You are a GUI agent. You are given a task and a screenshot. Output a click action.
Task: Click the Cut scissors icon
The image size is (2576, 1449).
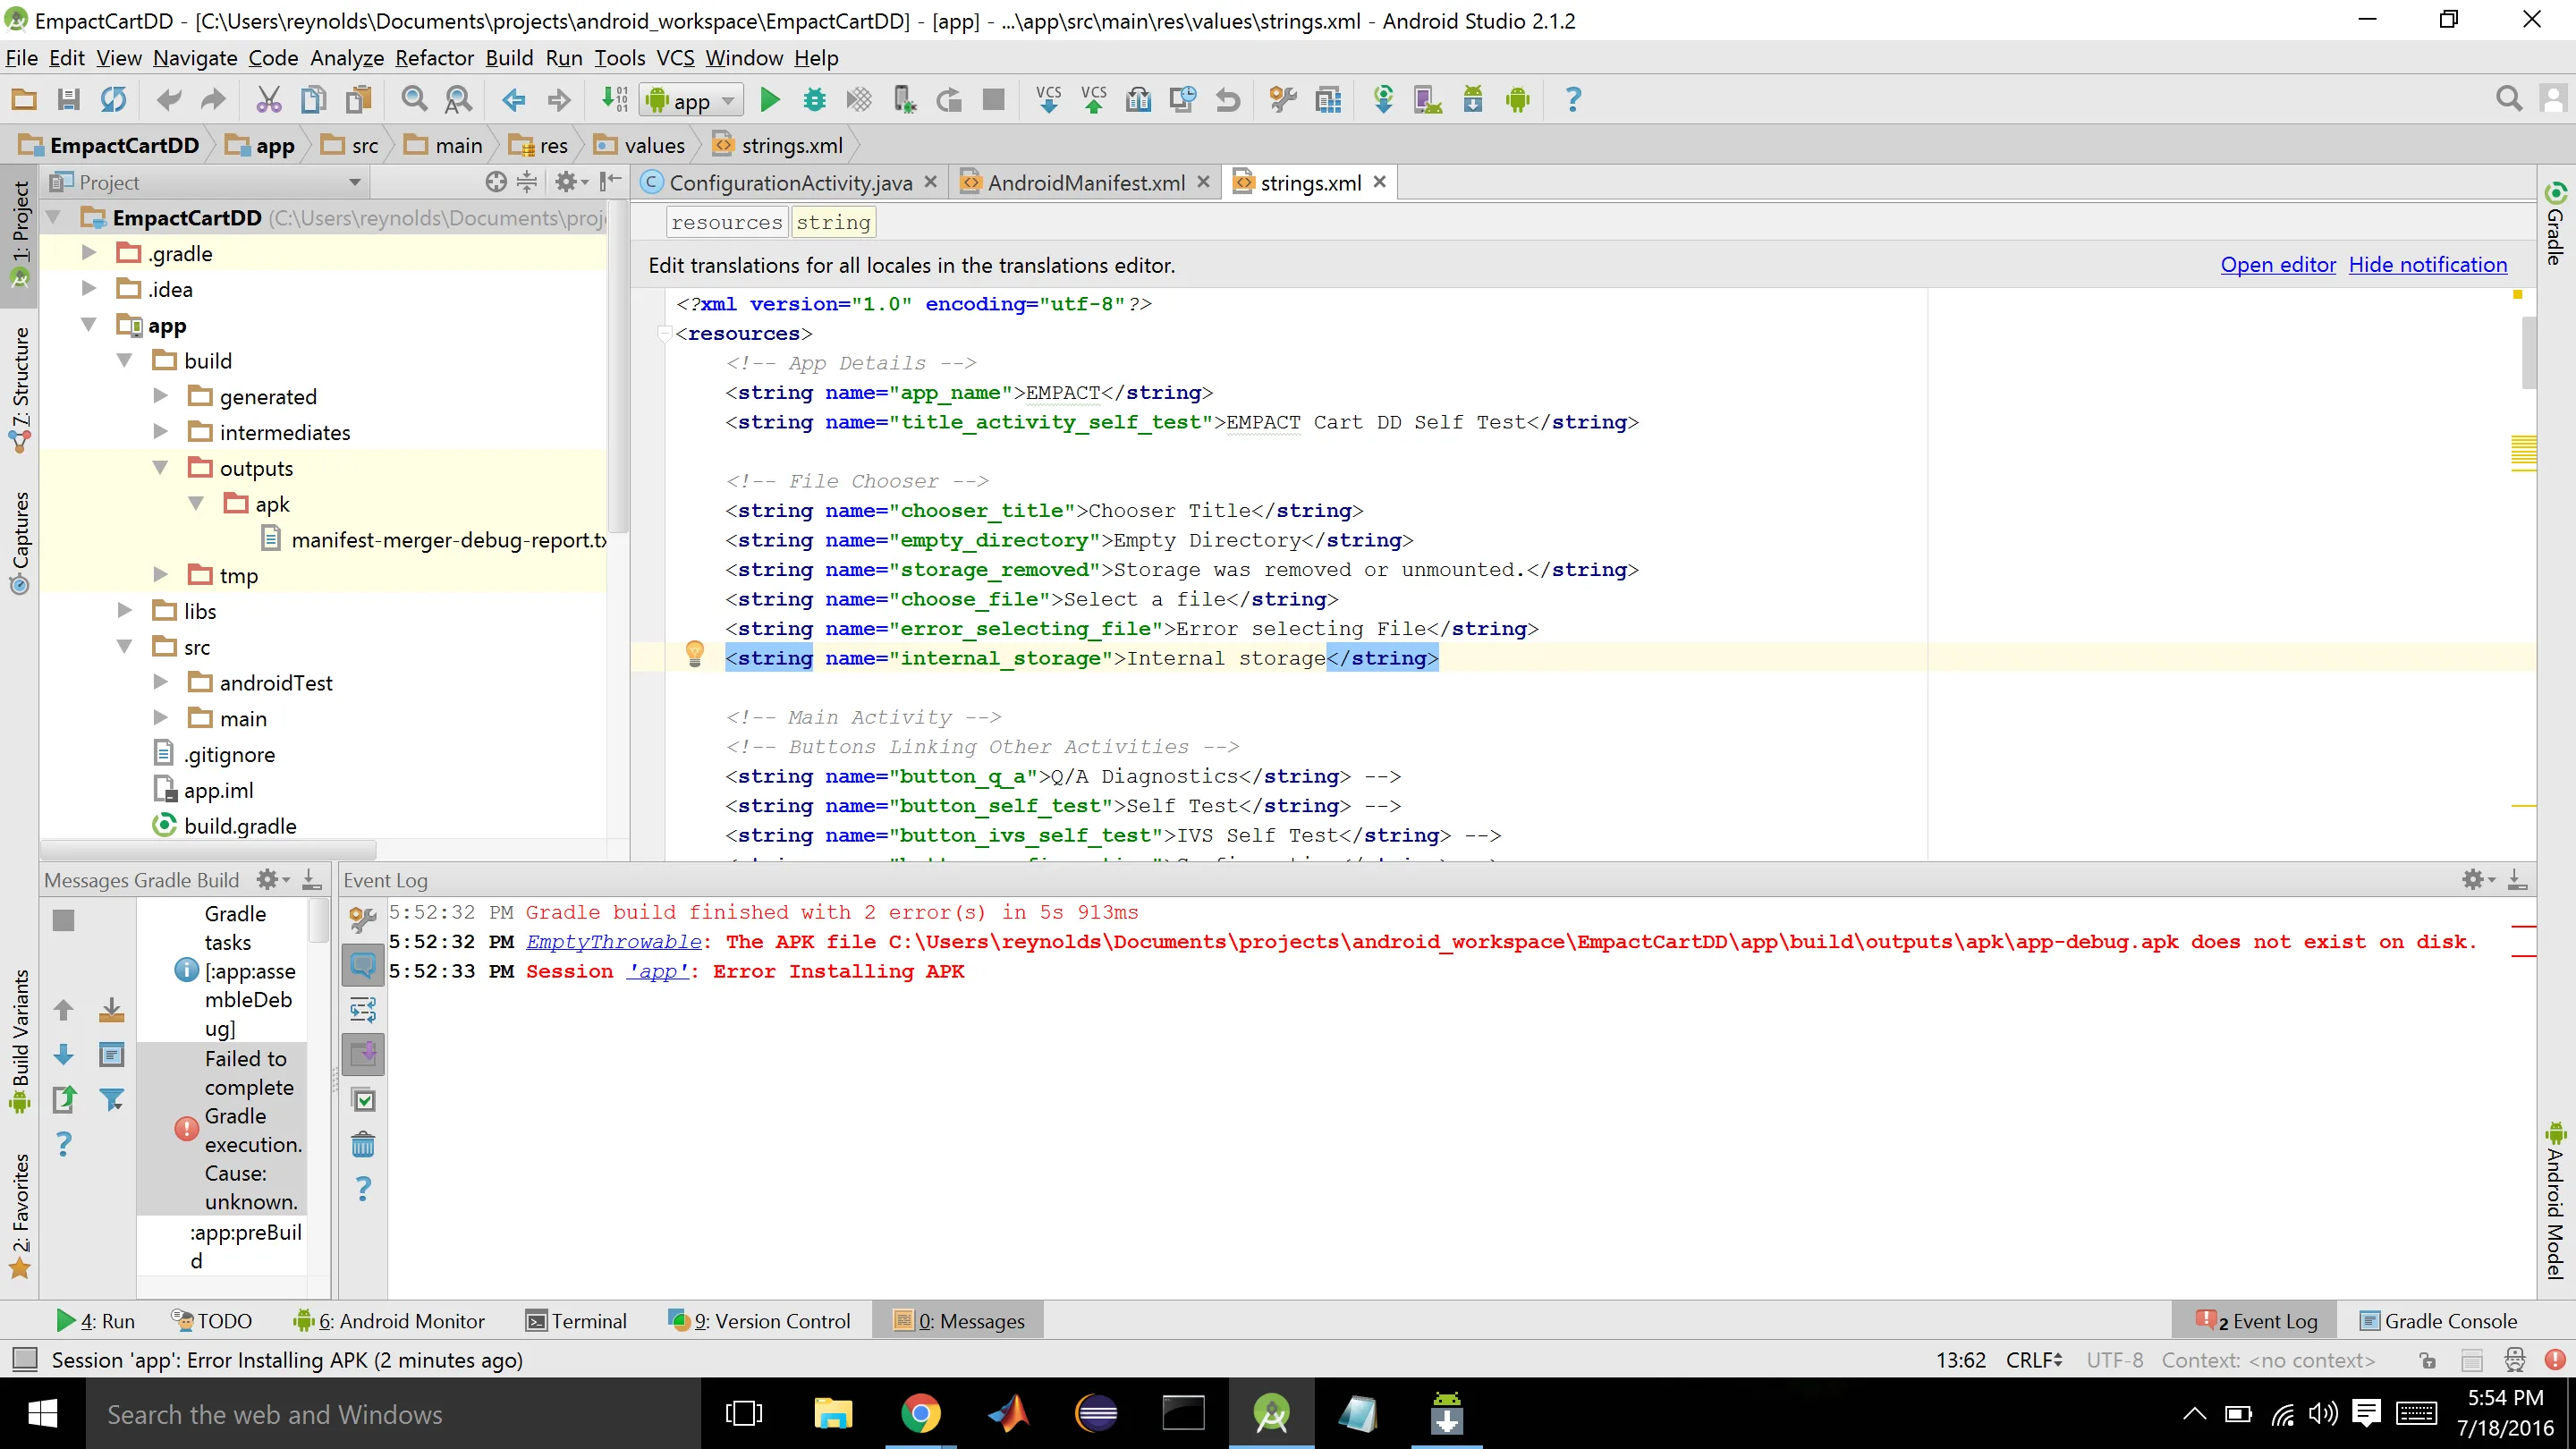268,99
